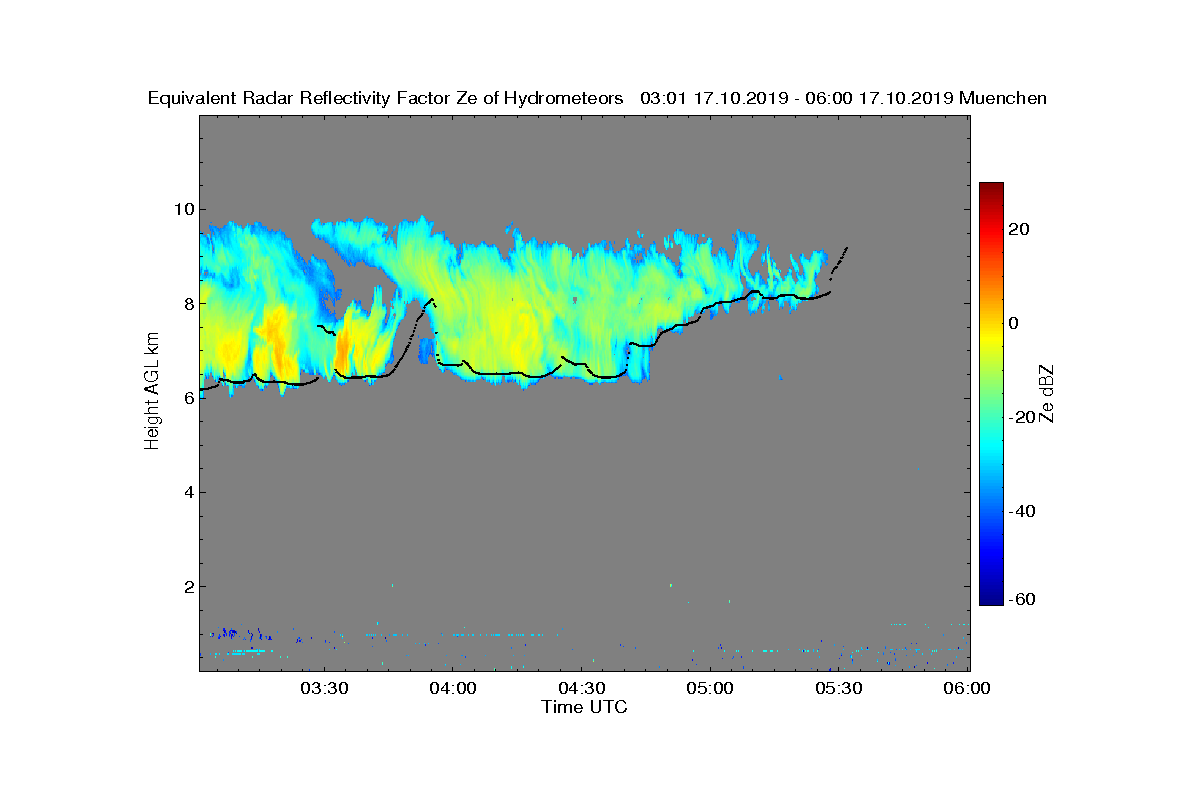This screenshot has height=800, width=1200.
Task: Click the dark blue bottom of the colorbar
Action: click(x=991, y=598)
